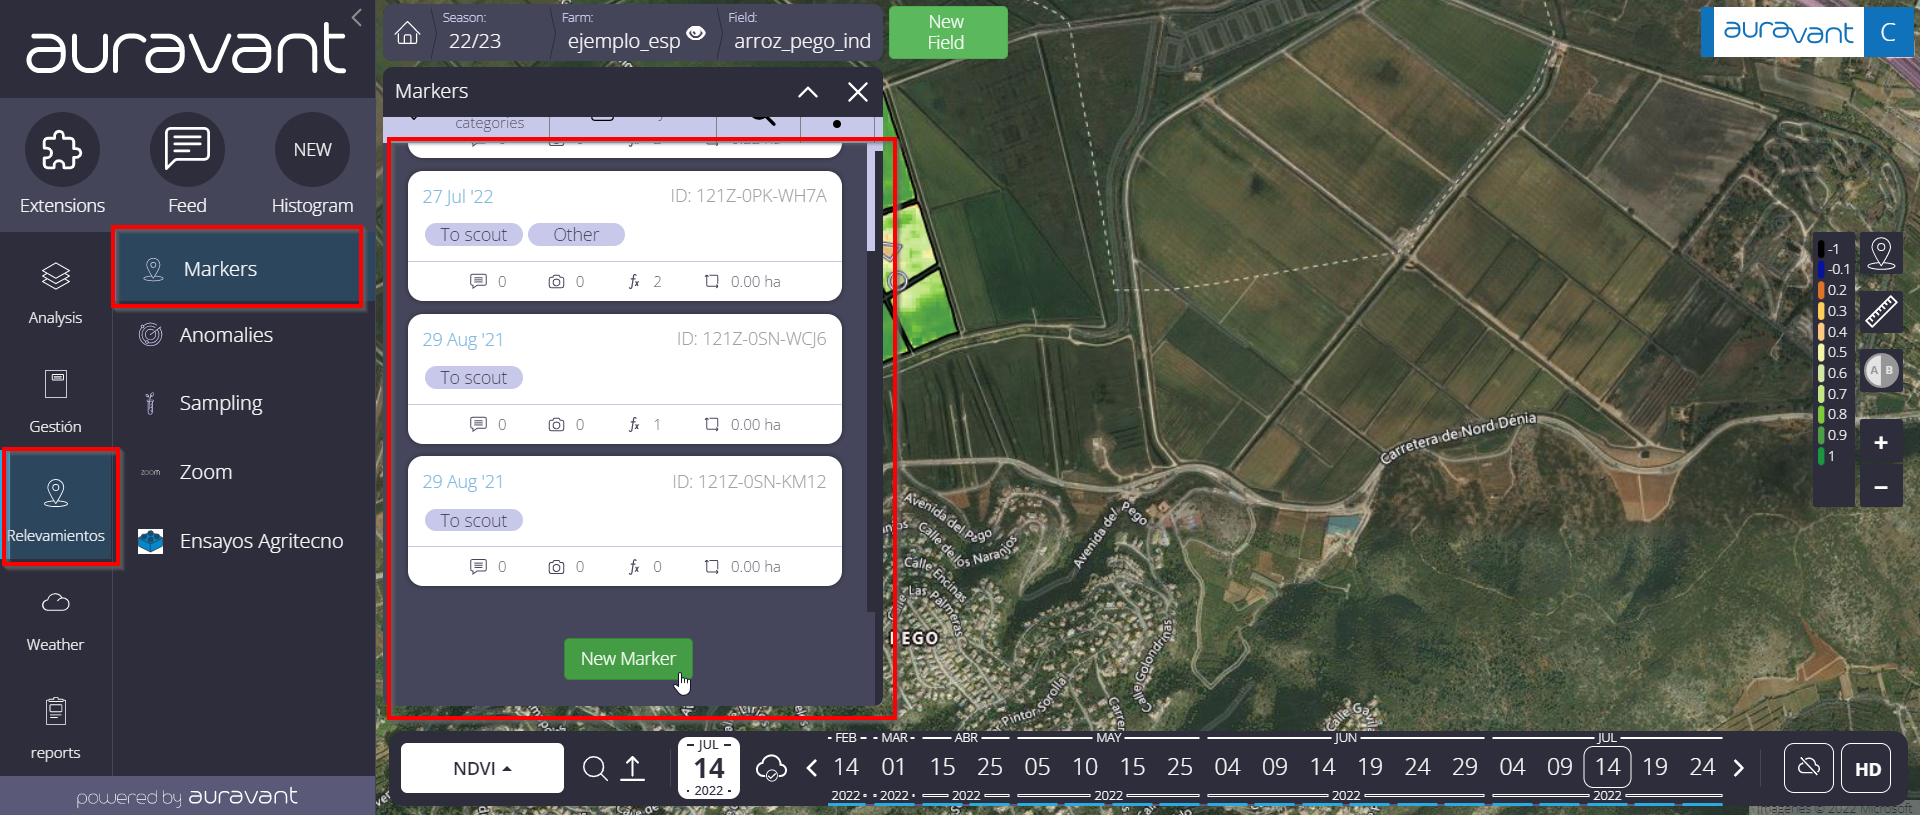
Task: Collapse the Markers panel chevron
Action: coord(808,92)
